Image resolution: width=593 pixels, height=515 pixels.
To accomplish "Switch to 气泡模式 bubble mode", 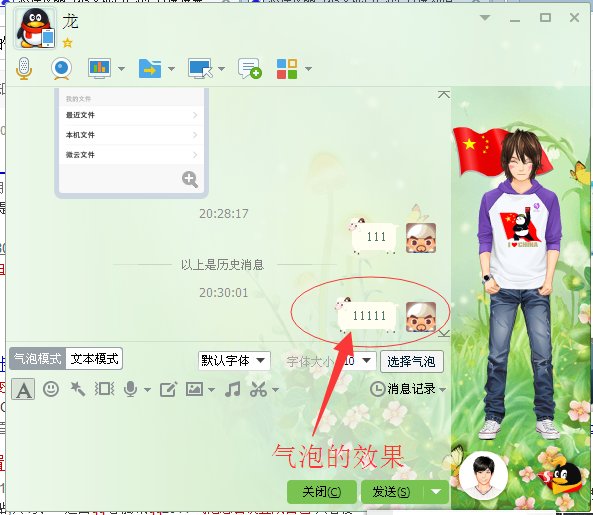I will coord(37,358).
